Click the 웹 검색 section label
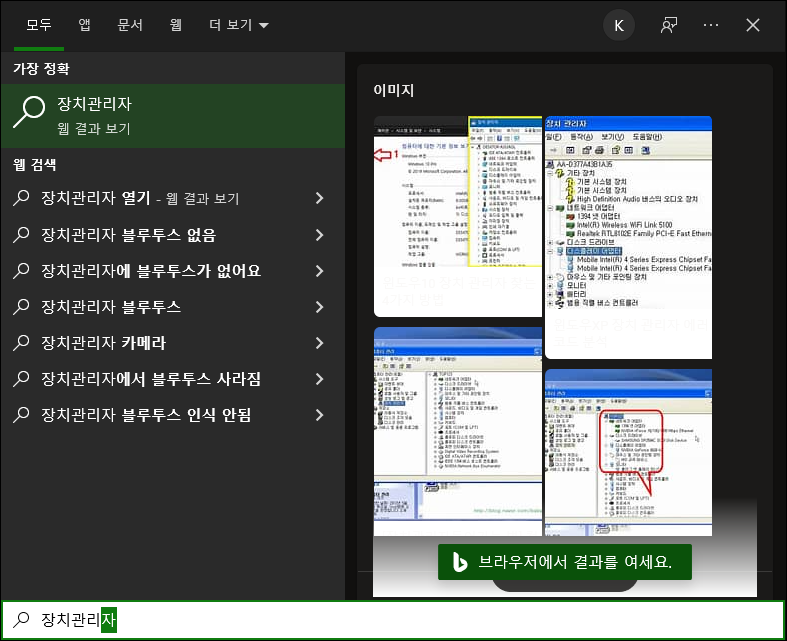 coord(35,165)
